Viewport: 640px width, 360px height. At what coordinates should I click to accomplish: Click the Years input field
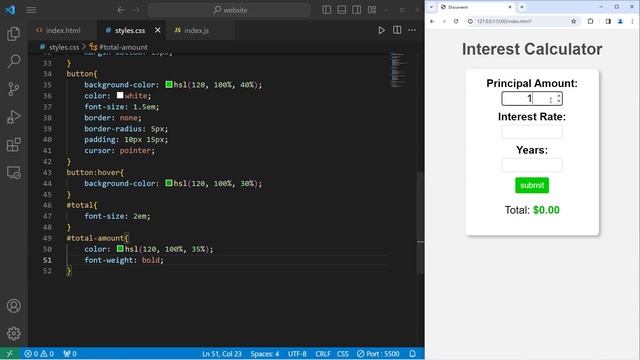click(x=532, y=165)
